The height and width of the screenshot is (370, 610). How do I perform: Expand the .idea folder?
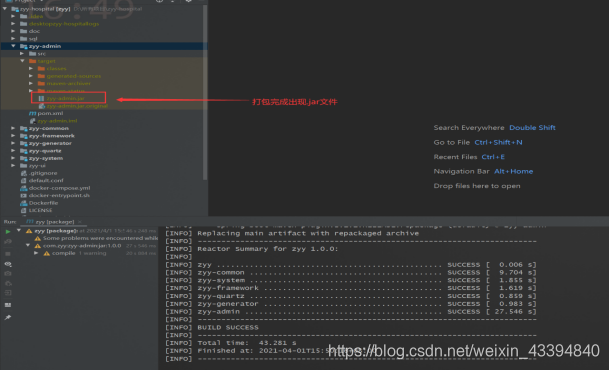click(13, 16)
